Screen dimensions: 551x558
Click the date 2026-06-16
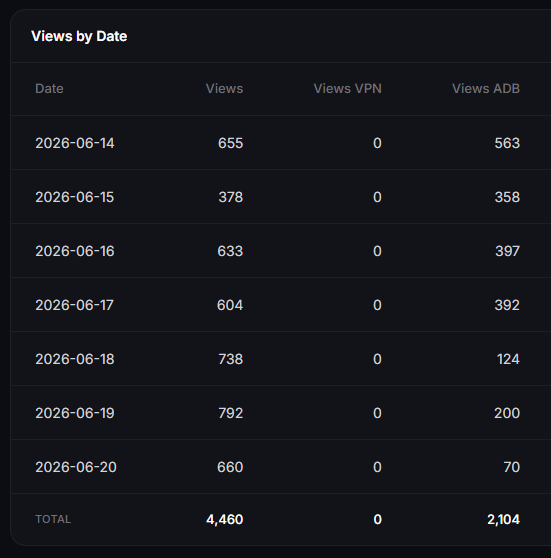pyautogui.click(x=75, y=251)
